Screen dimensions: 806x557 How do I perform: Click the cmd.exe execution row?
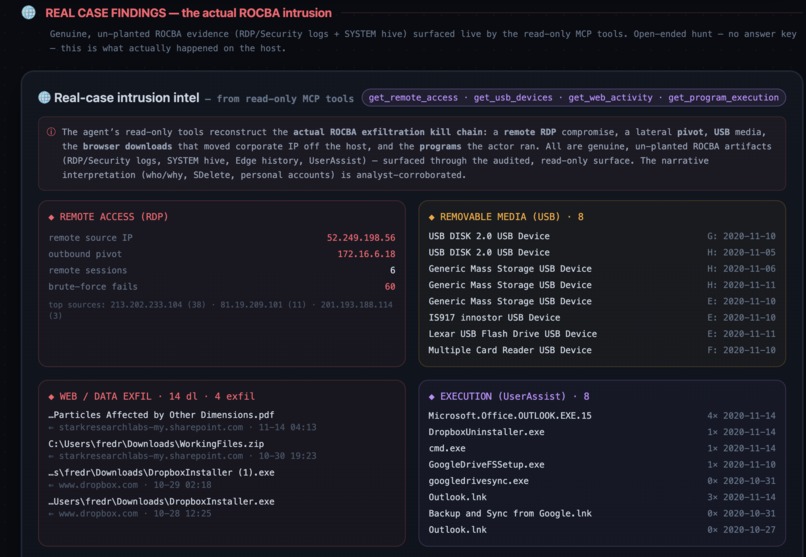[601, 448]
